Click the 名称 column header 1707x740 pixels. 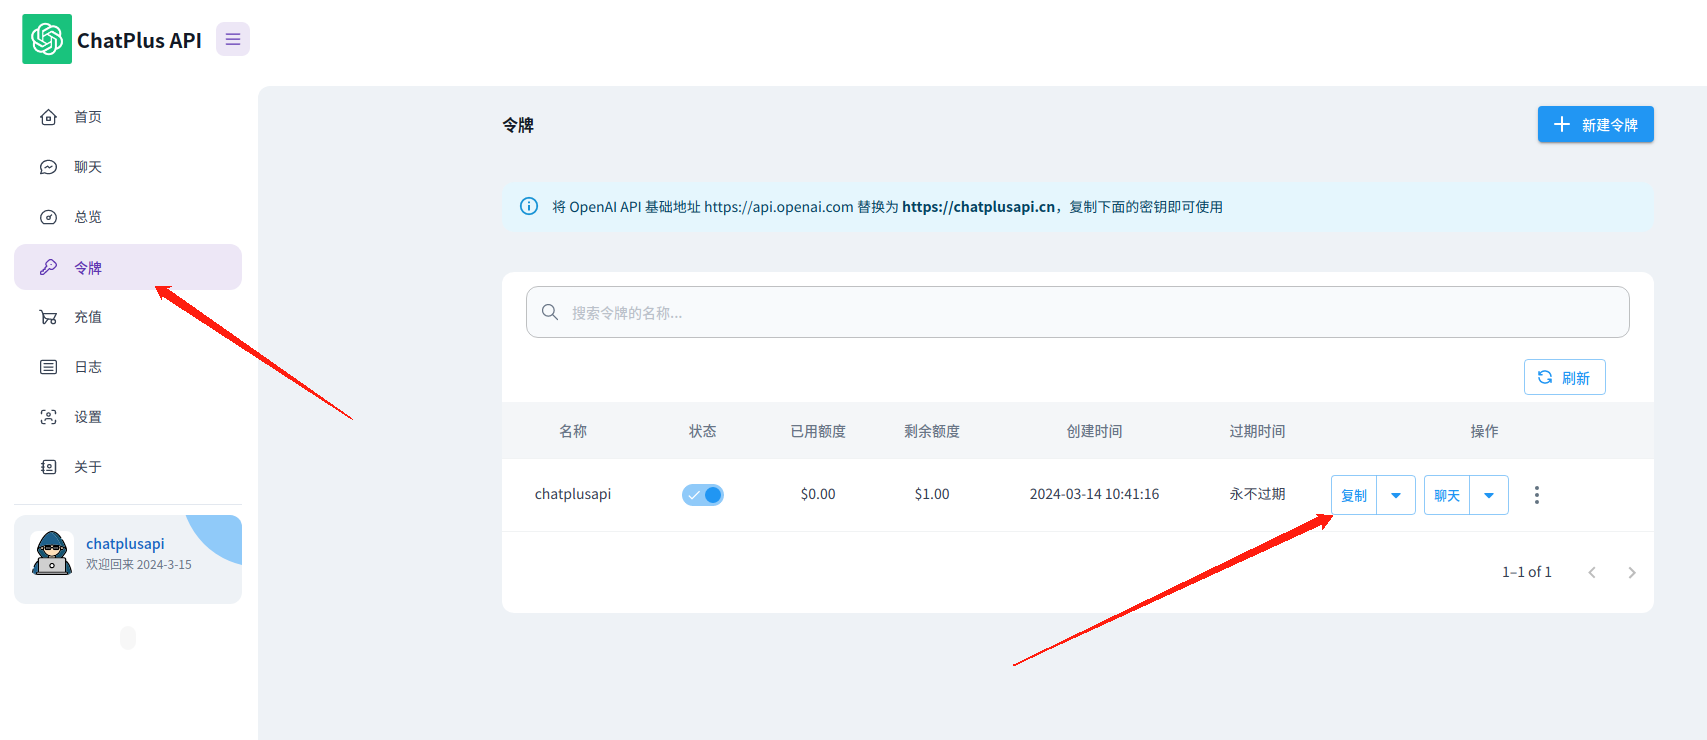[x=573, y=431]
